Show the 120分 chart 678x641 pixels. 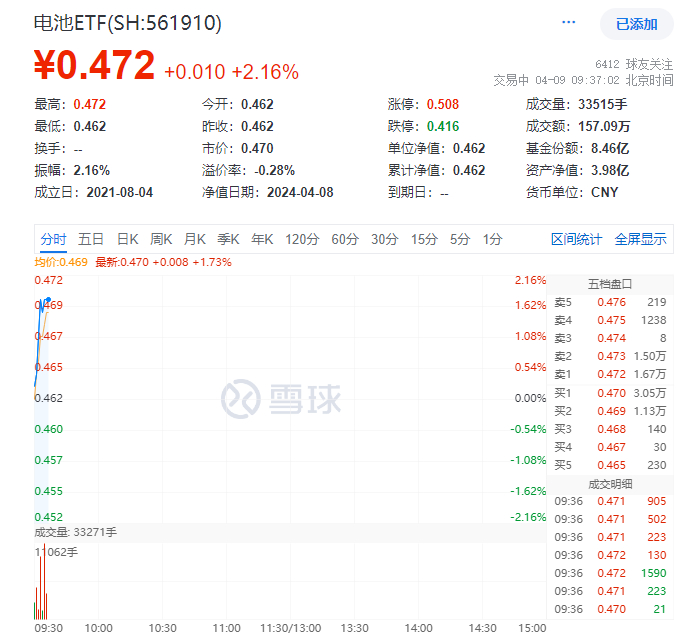pos(302,239)
